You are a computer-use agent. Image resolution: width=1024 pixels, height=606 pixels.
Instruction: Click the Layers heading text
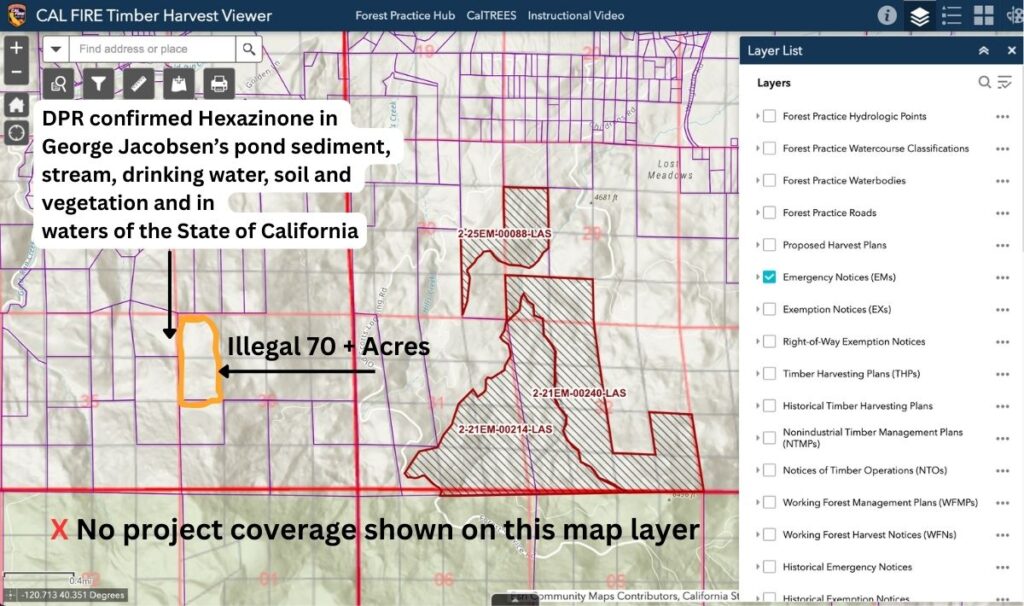click(x=774, y=83)
